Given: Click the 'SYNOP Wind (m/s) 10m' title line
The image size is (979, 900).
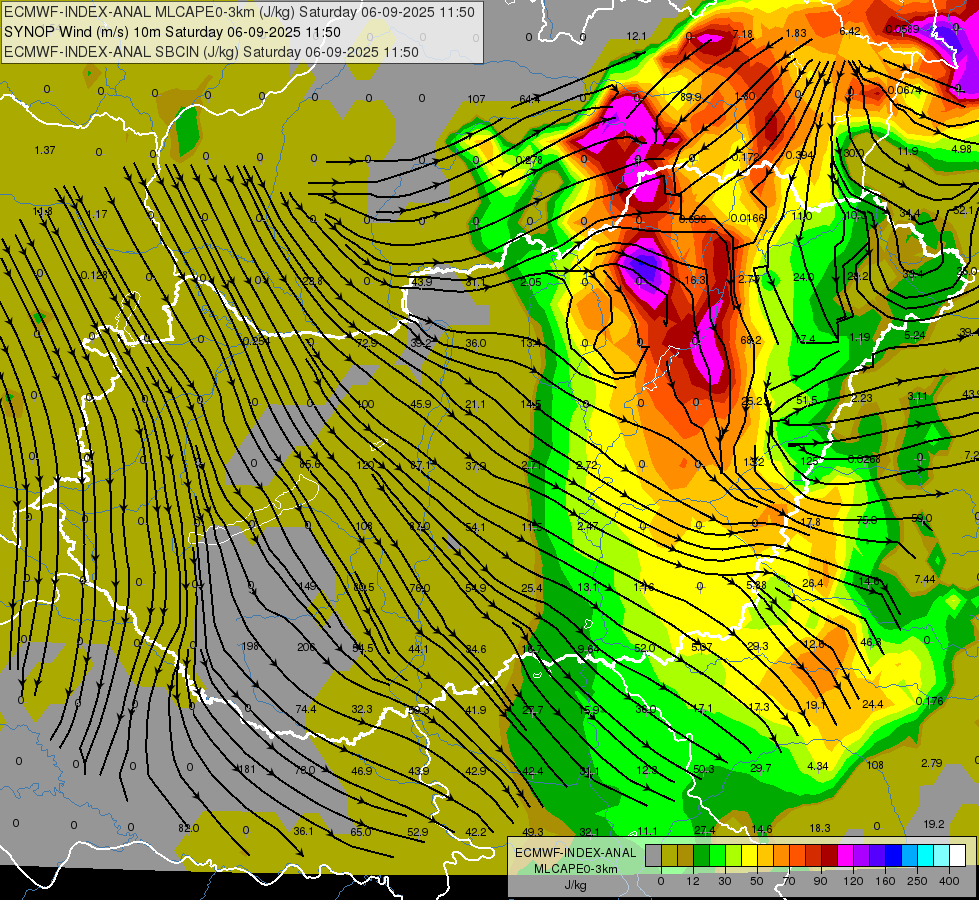Looking at the screenshot, I should click(x=172, y=32).
